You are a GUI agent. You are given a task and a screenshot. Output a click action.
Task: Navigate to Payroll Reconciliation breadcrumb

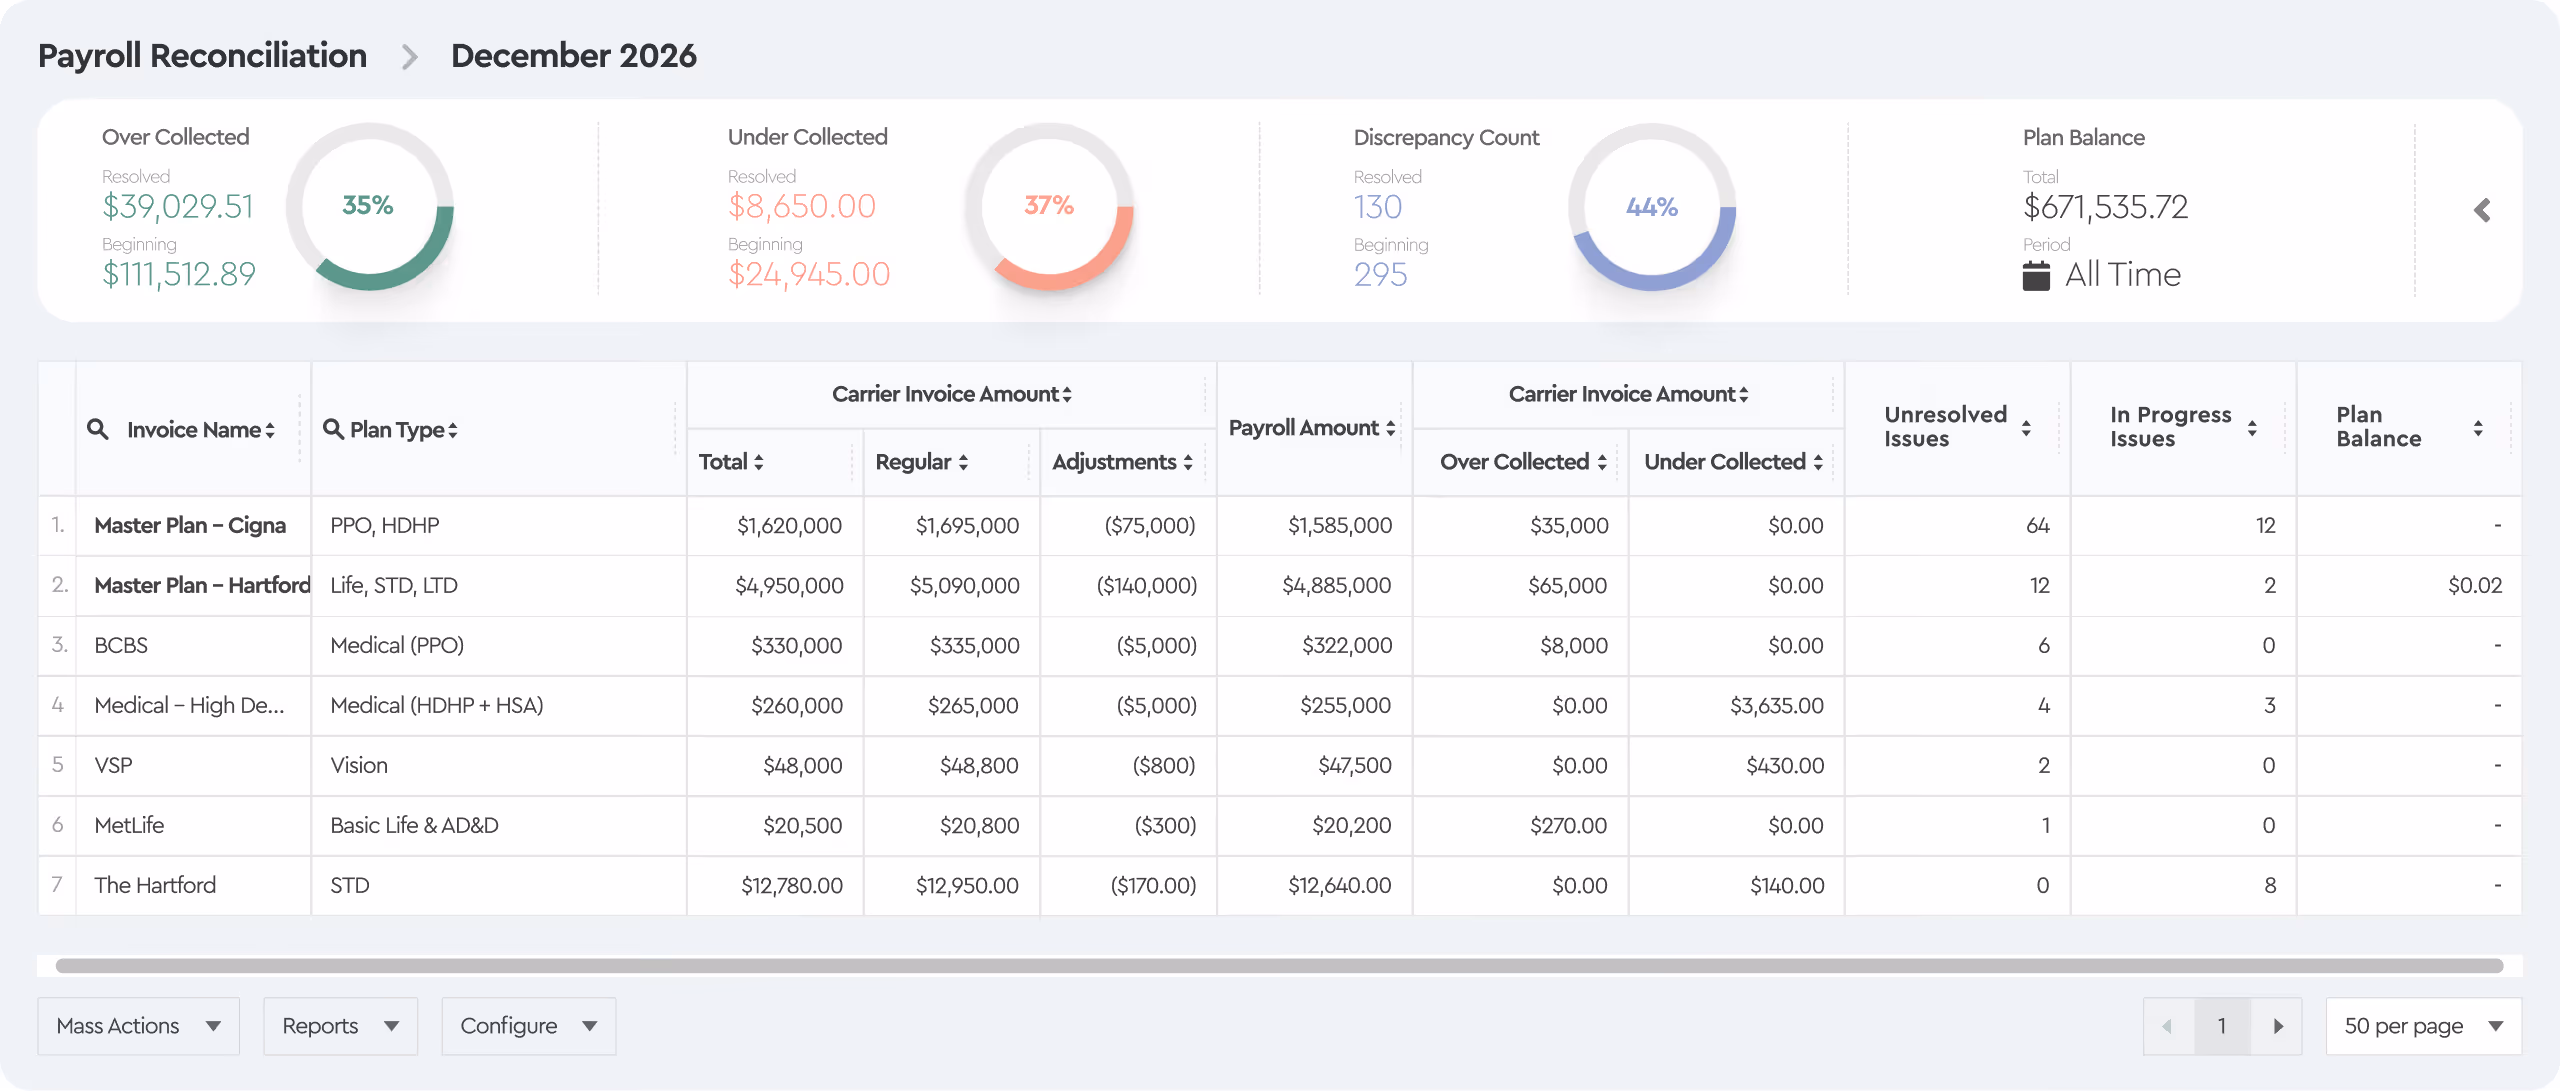coord(202,55)
